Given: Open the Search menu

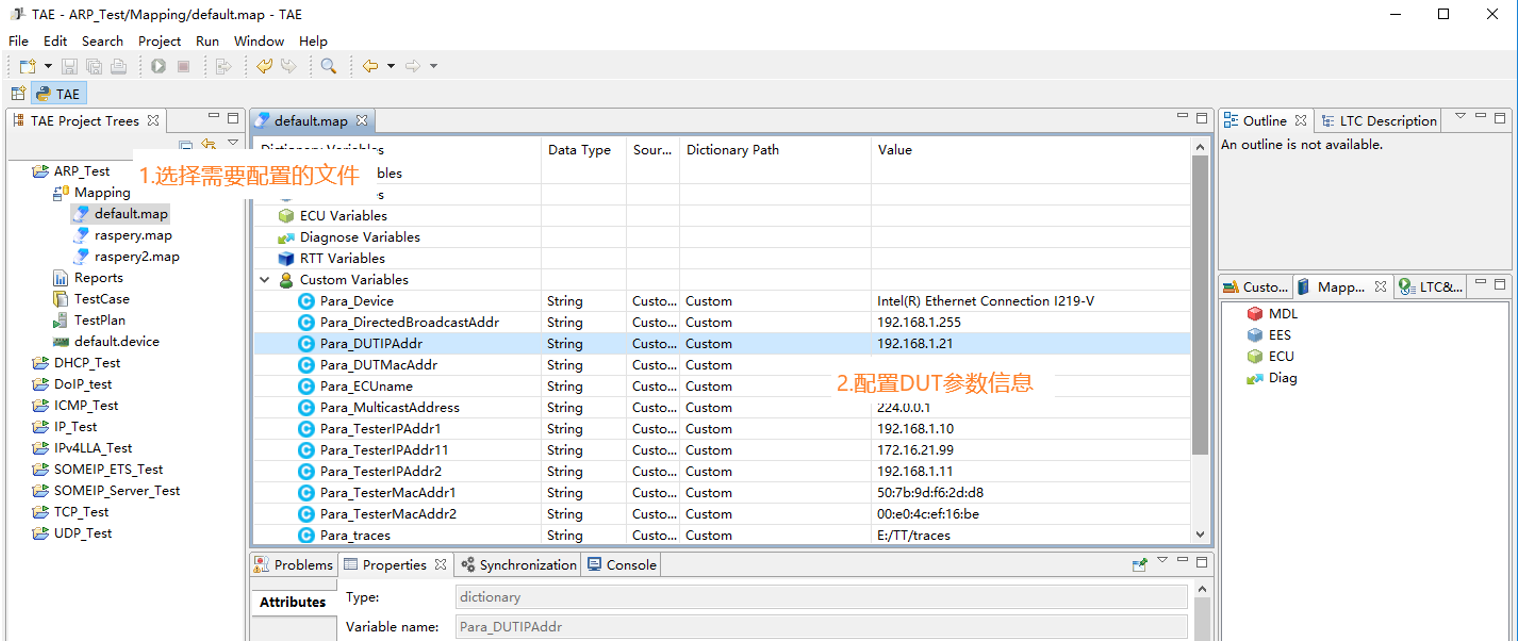Looking at the screenshot, I should coord(102,41).
